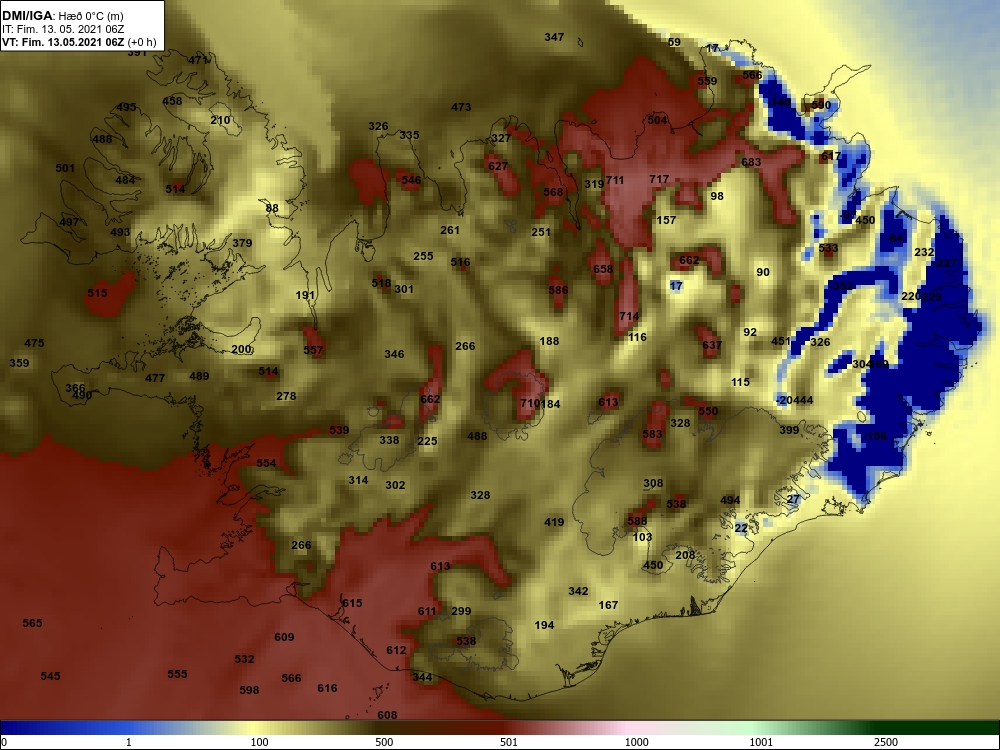Click the map value '232'

[925, 253]
